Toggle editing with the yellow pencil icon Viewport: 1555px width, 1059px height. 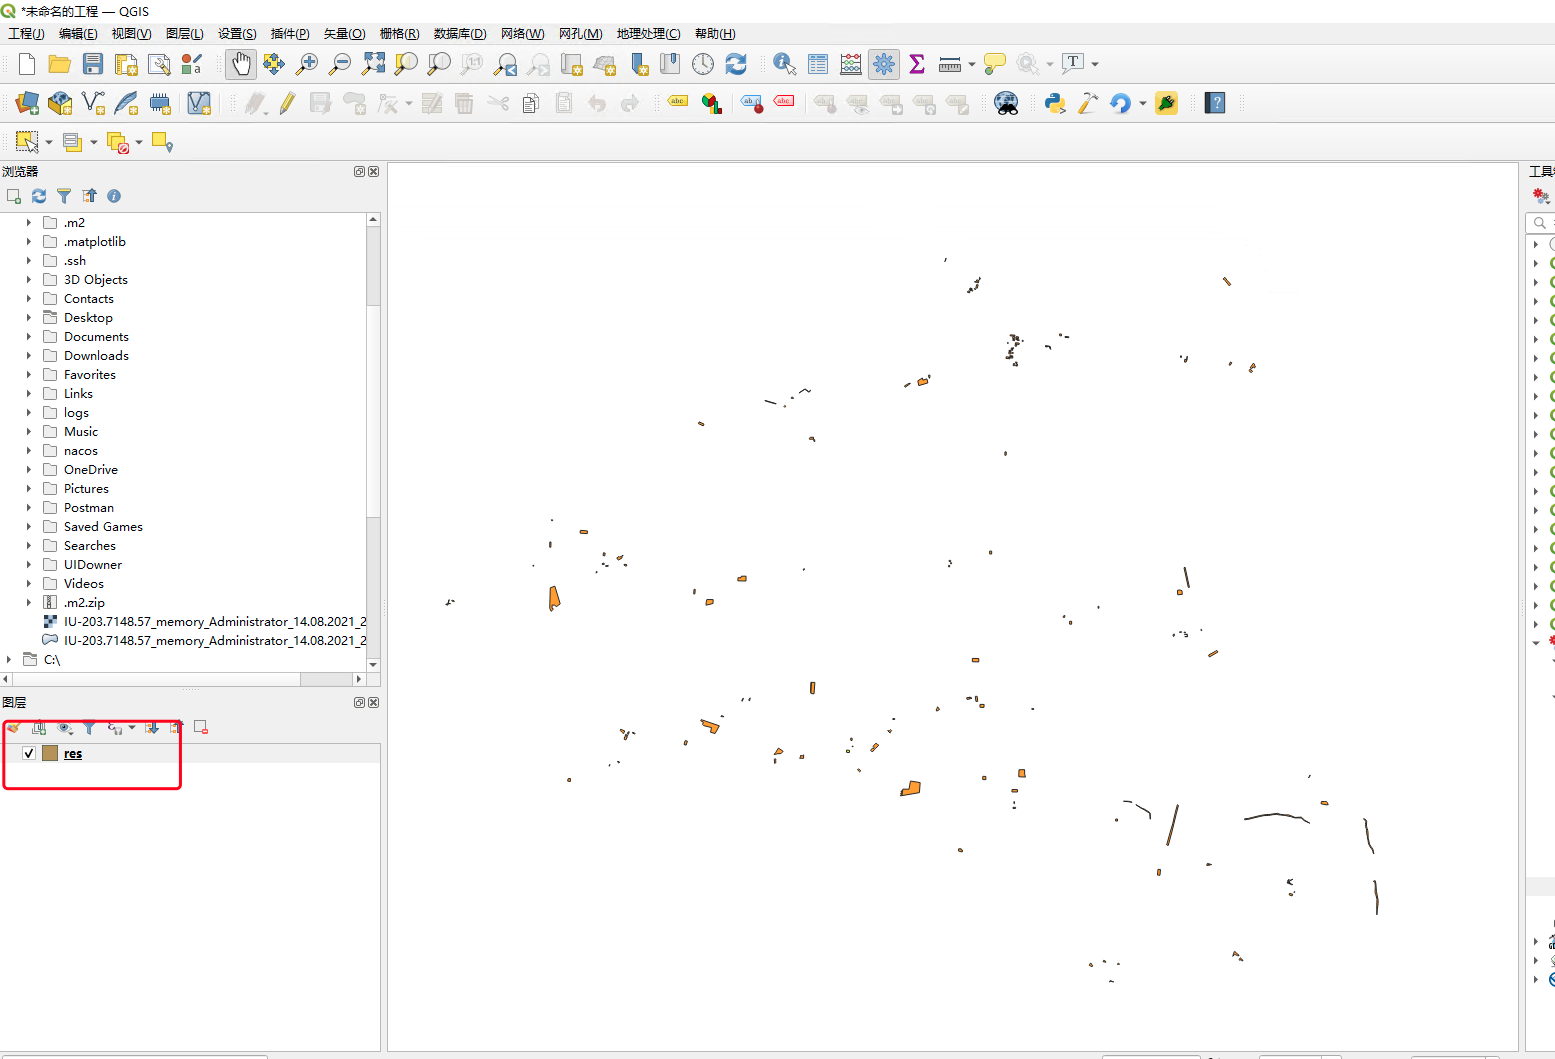(x=287, y=103)
